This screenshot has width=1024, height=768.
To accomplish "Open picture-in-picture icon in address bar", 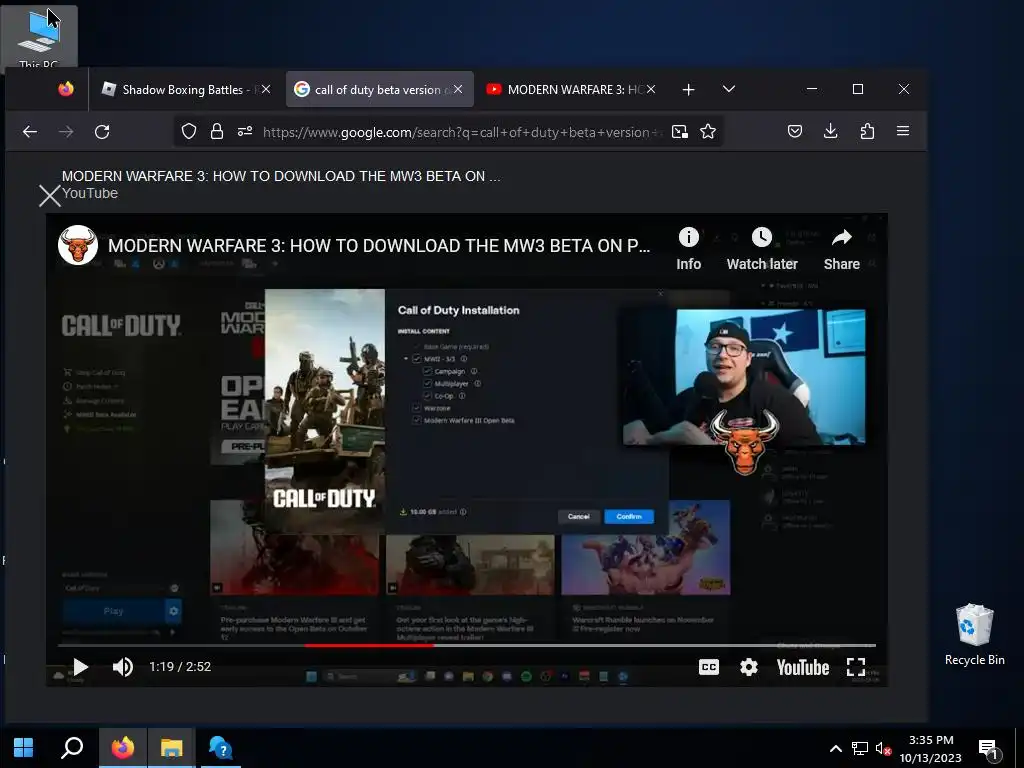I will pos(680,132).
